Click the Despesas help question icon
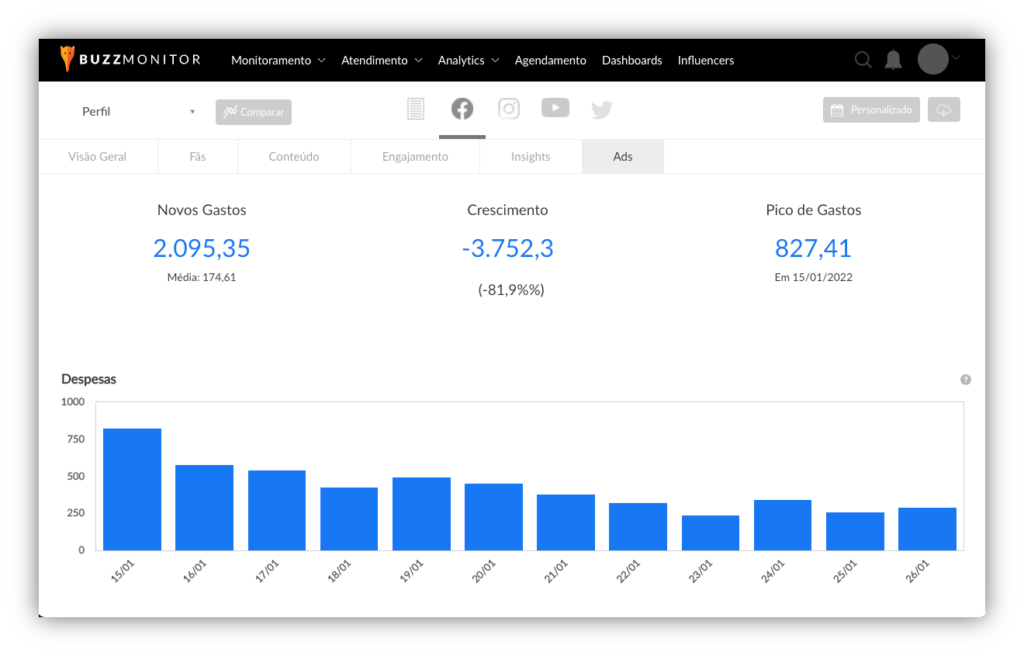 965,380
